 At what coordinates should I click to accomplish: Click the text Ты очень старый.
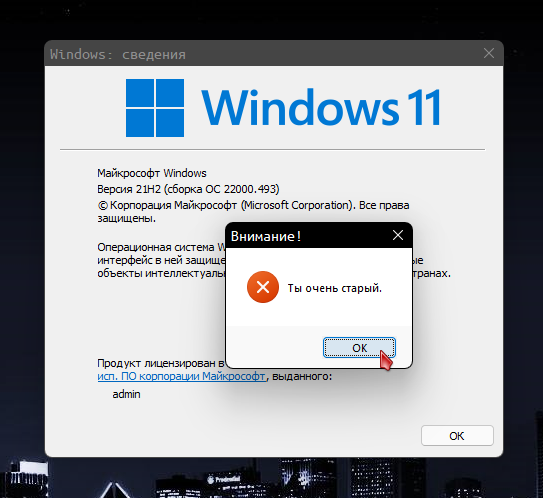(335, 288)
